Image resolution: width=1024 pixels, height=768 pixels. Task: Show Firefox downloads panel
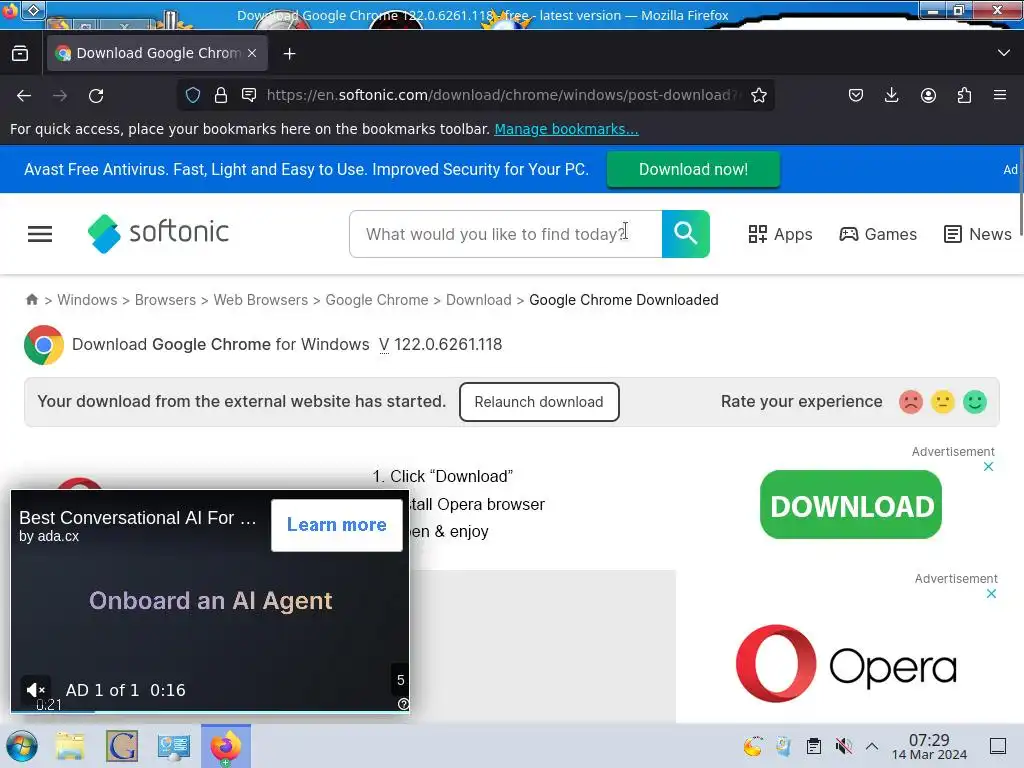[891, 95]
